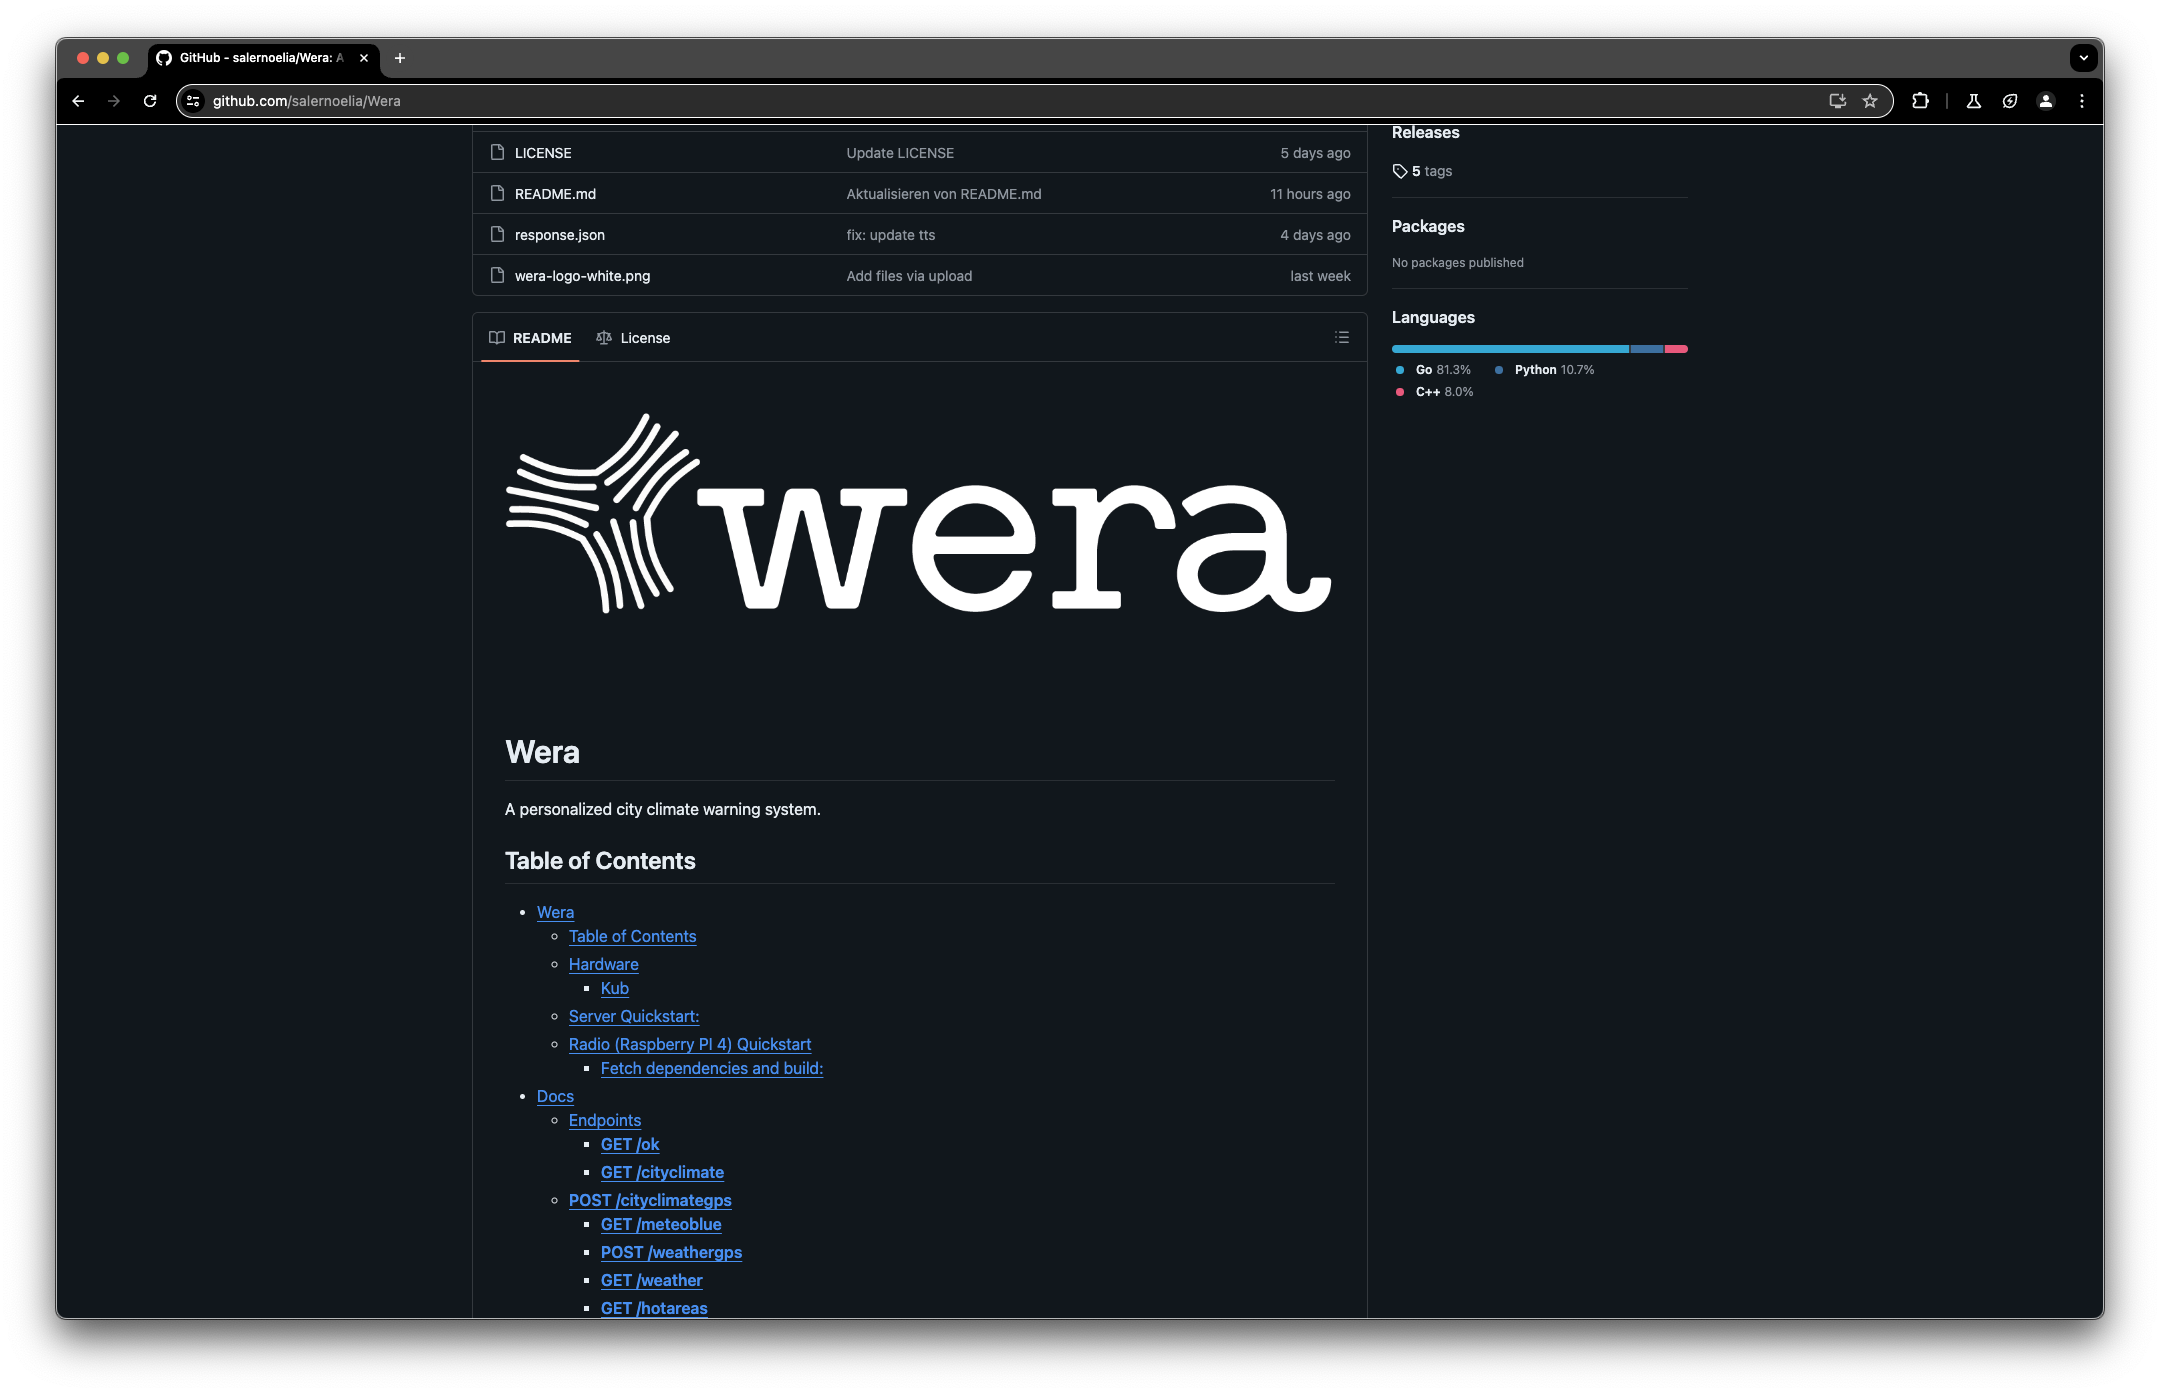Click the file icon next to README.md
Image resolution: width=2160 pixels, height=1393 pixels.
497,193
